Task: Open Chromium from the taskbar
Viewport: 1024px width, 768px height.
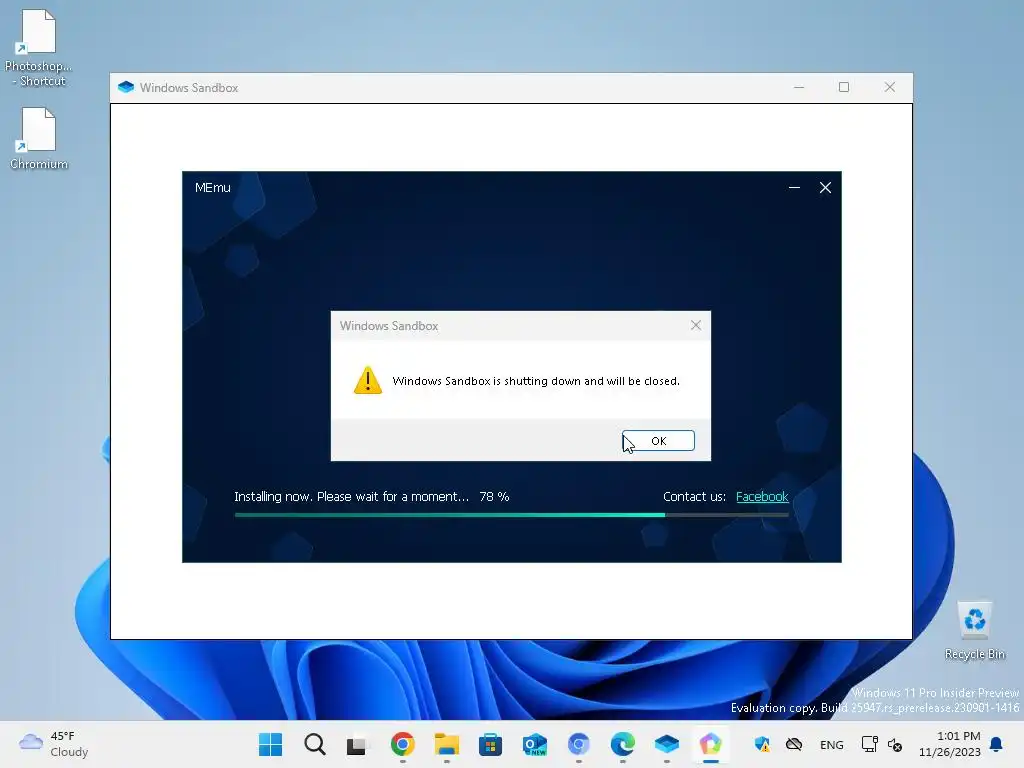Action: 579,744
